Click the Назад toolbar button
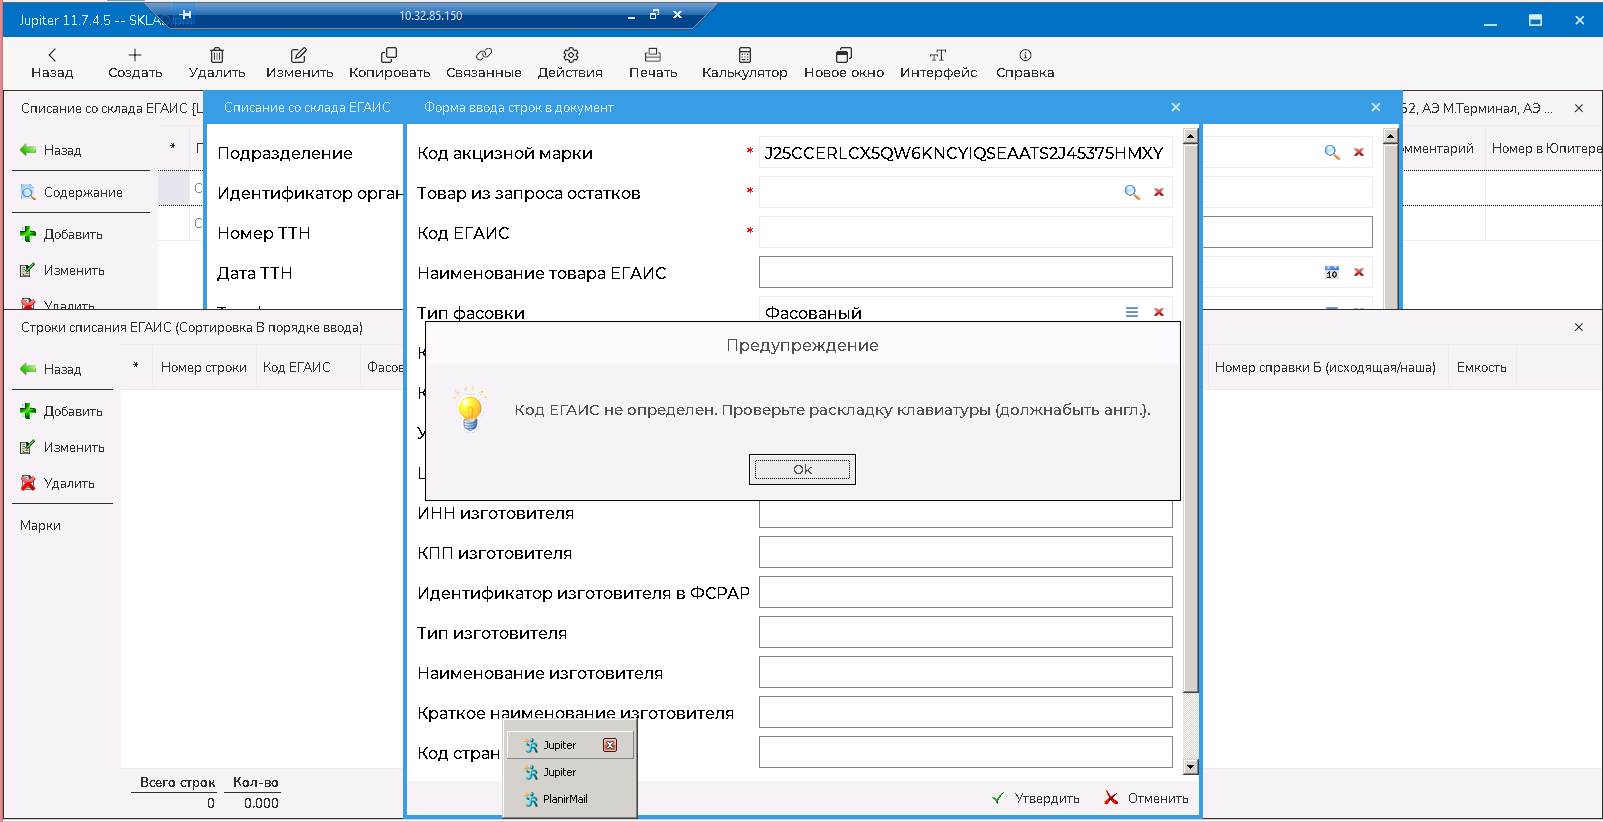Image resolution: width=1603 pixels, height=822 pixels. tap(52, 63)
